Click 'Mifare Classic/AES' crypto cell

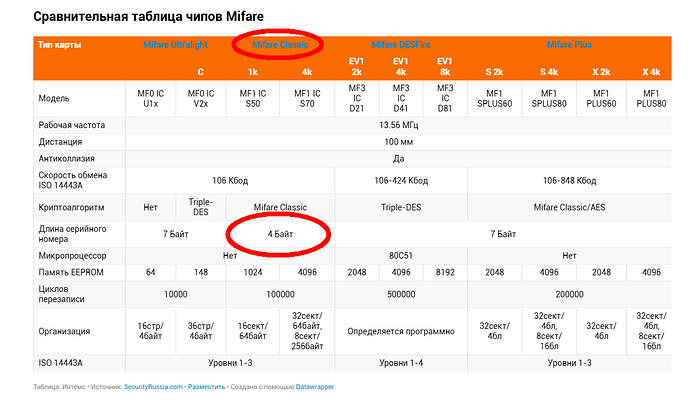(569, 207)
